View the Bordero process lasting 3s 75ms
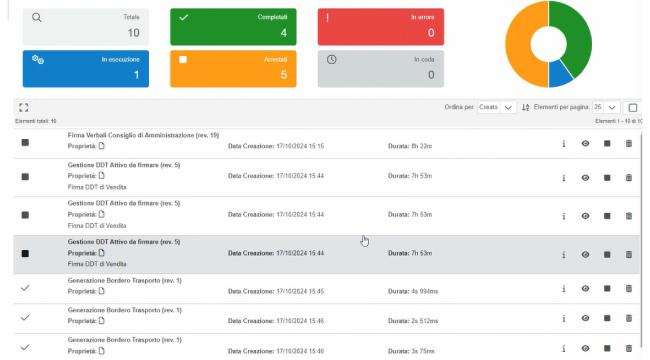650x360 pixels. (x=585, y=348)
